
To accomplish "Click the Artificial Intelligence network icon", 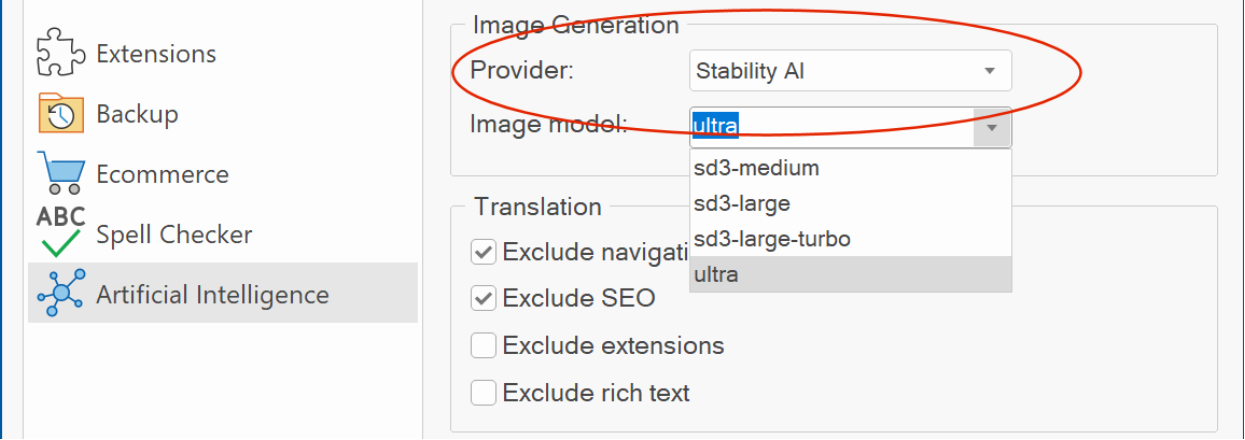I will point(61,293).
